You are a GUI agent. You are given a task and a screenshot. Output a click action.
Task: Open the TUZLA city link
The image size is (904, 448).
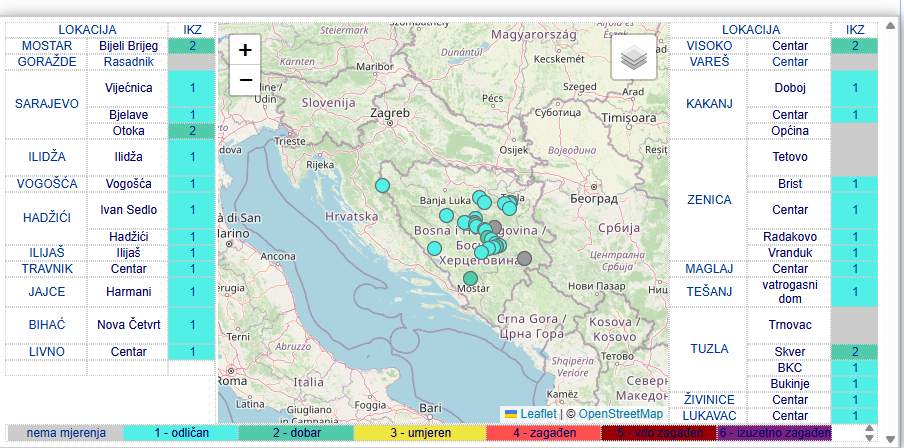(x=709, y=349)
